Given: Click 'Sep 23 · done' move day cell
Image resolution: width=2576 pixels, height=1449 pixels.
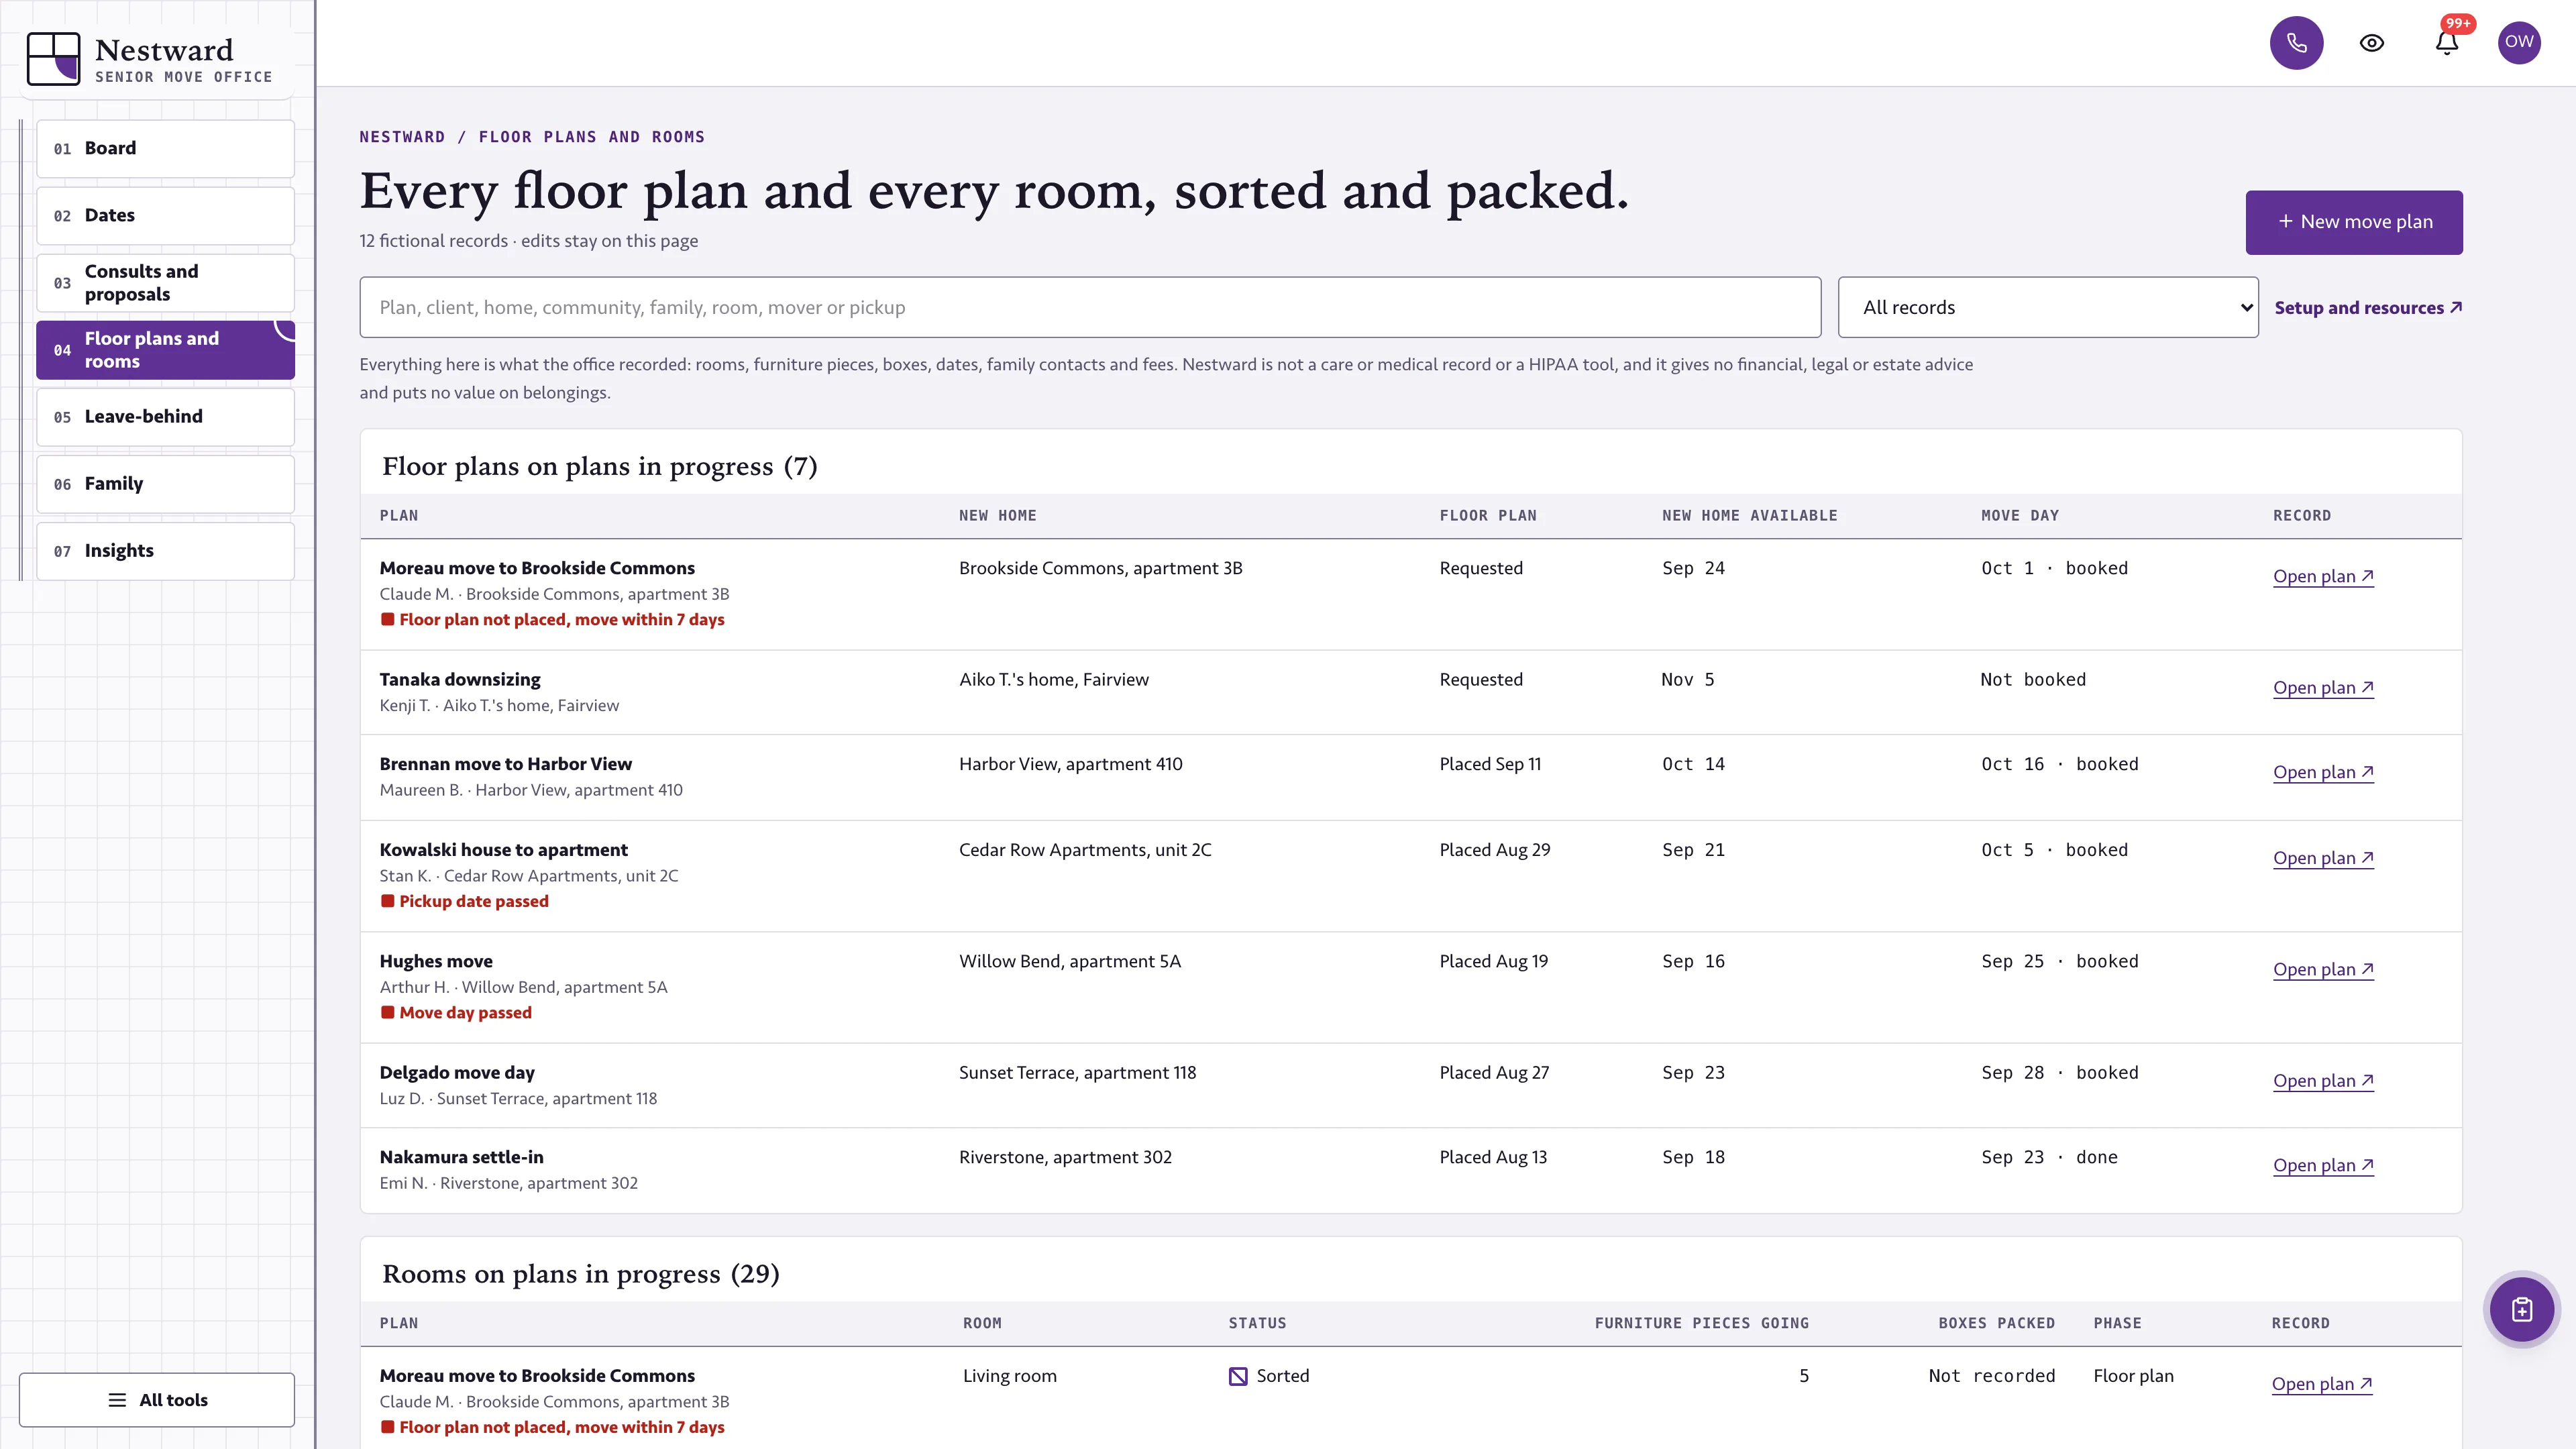Looking at the screenshot, I should [2049, 1157].
